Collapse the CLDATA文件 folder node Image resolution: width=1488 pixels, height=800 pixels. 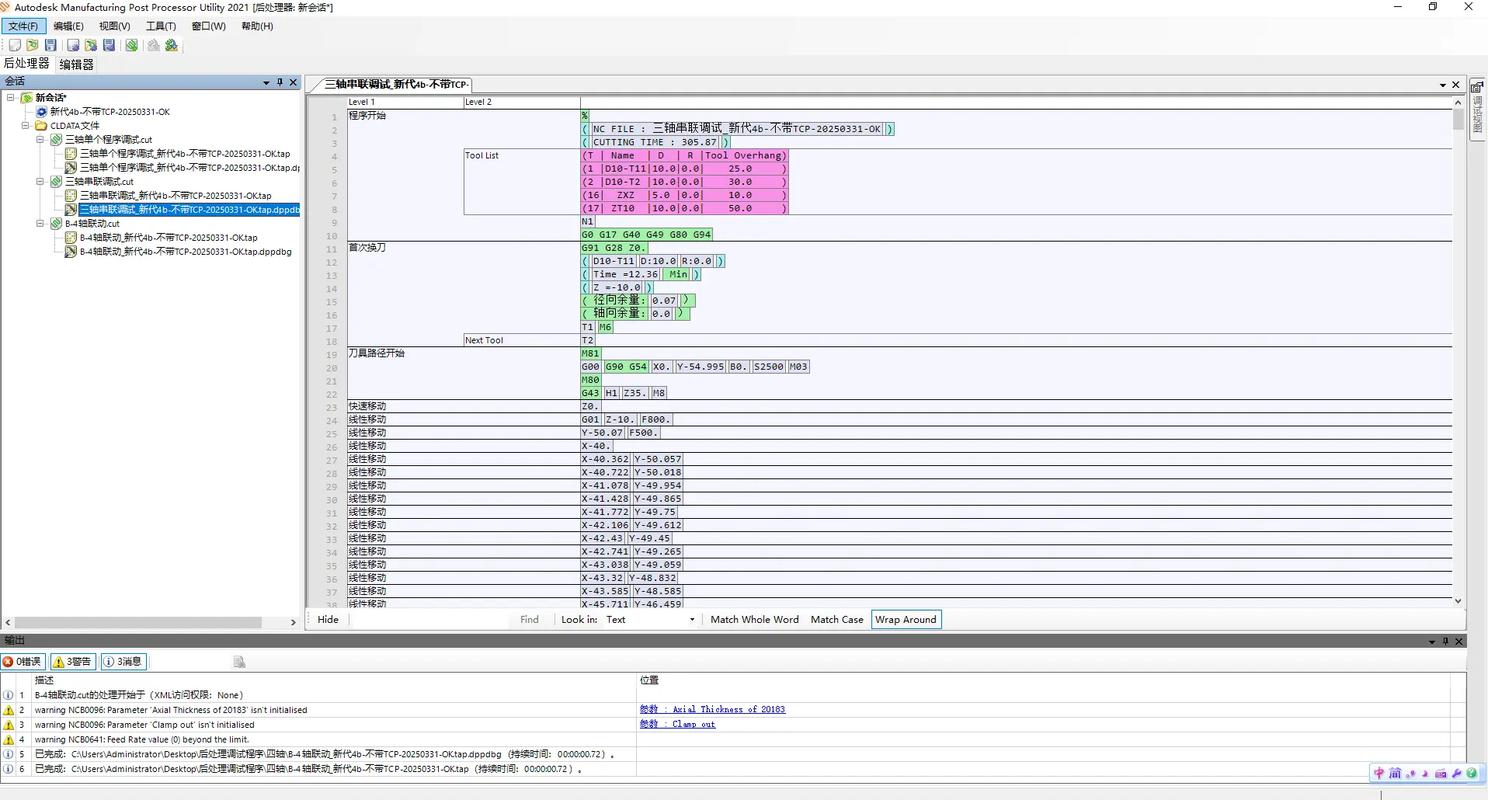coord(27,126)
